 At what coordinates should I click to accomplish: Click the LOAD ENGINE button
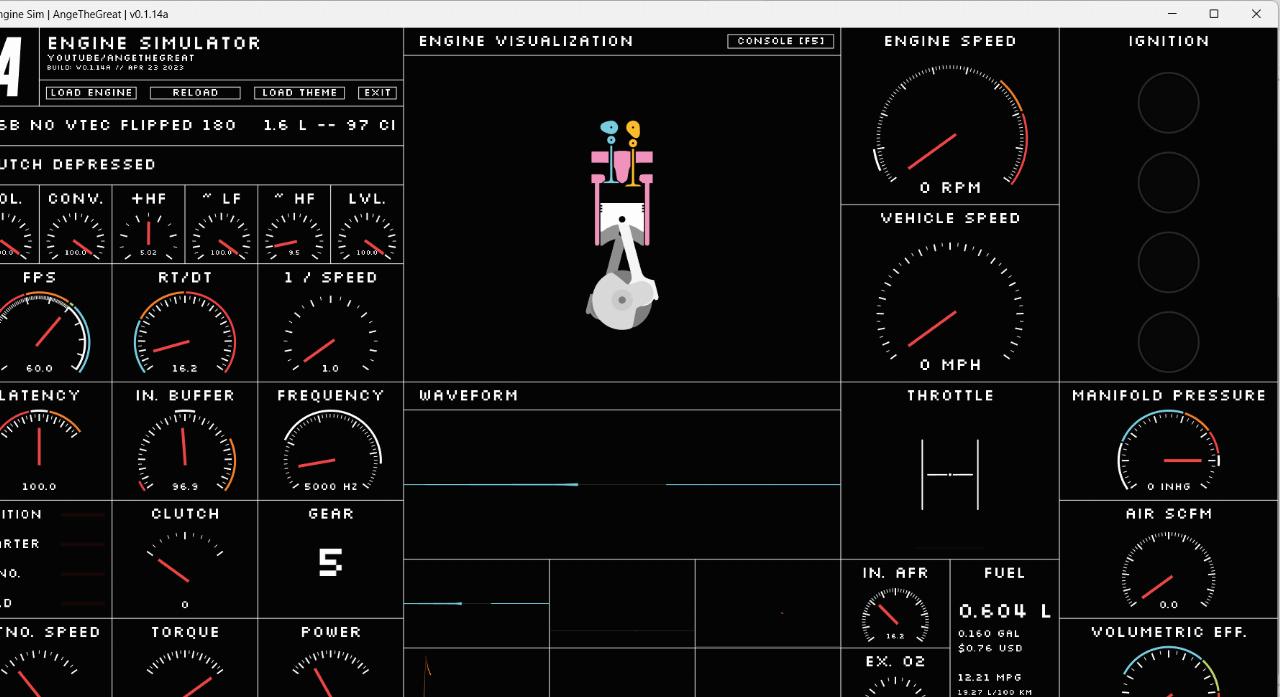[91, 93]
